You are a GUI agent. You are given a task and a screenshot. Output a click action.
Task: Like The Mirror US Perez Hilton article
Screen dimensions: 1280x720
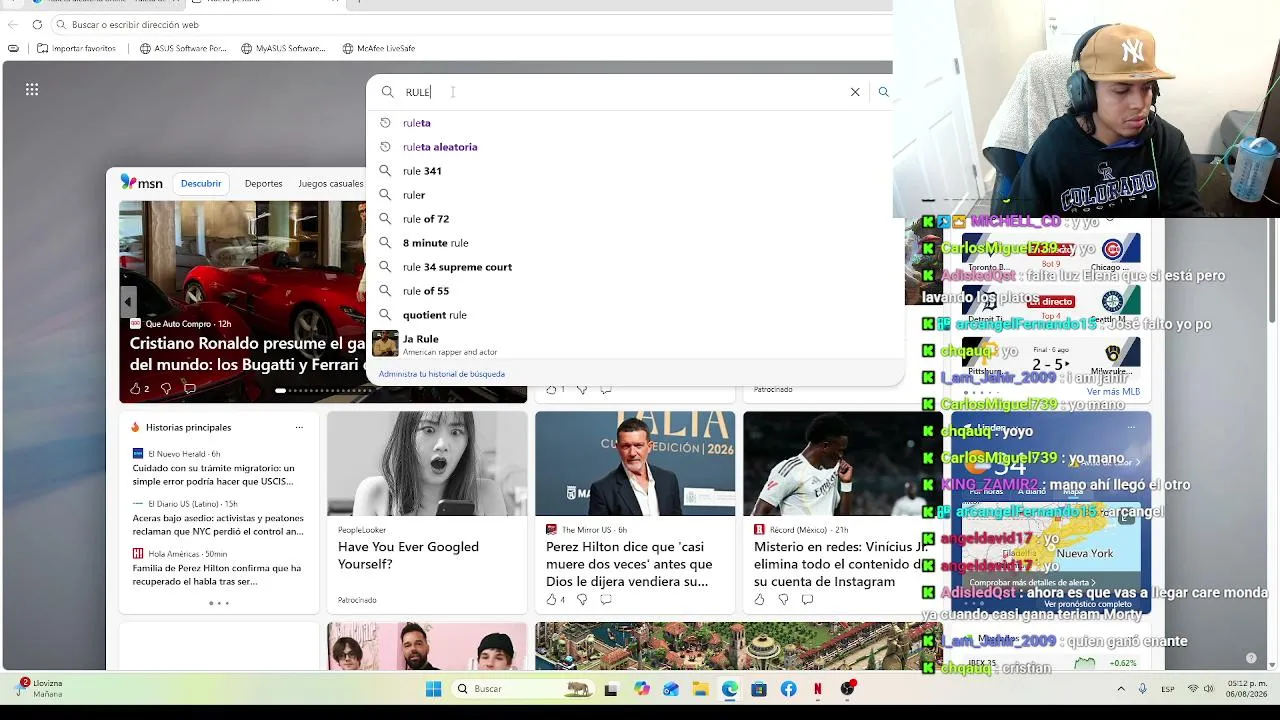551,600
